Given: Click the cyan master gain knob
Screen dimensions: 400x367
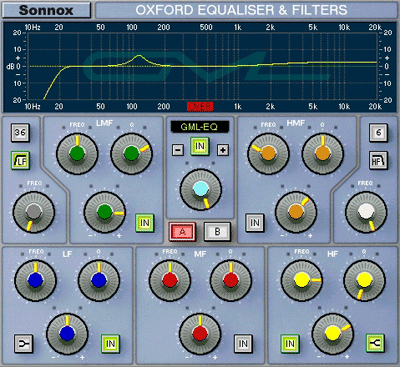Looking at the screenshot, I should (201, 190).
